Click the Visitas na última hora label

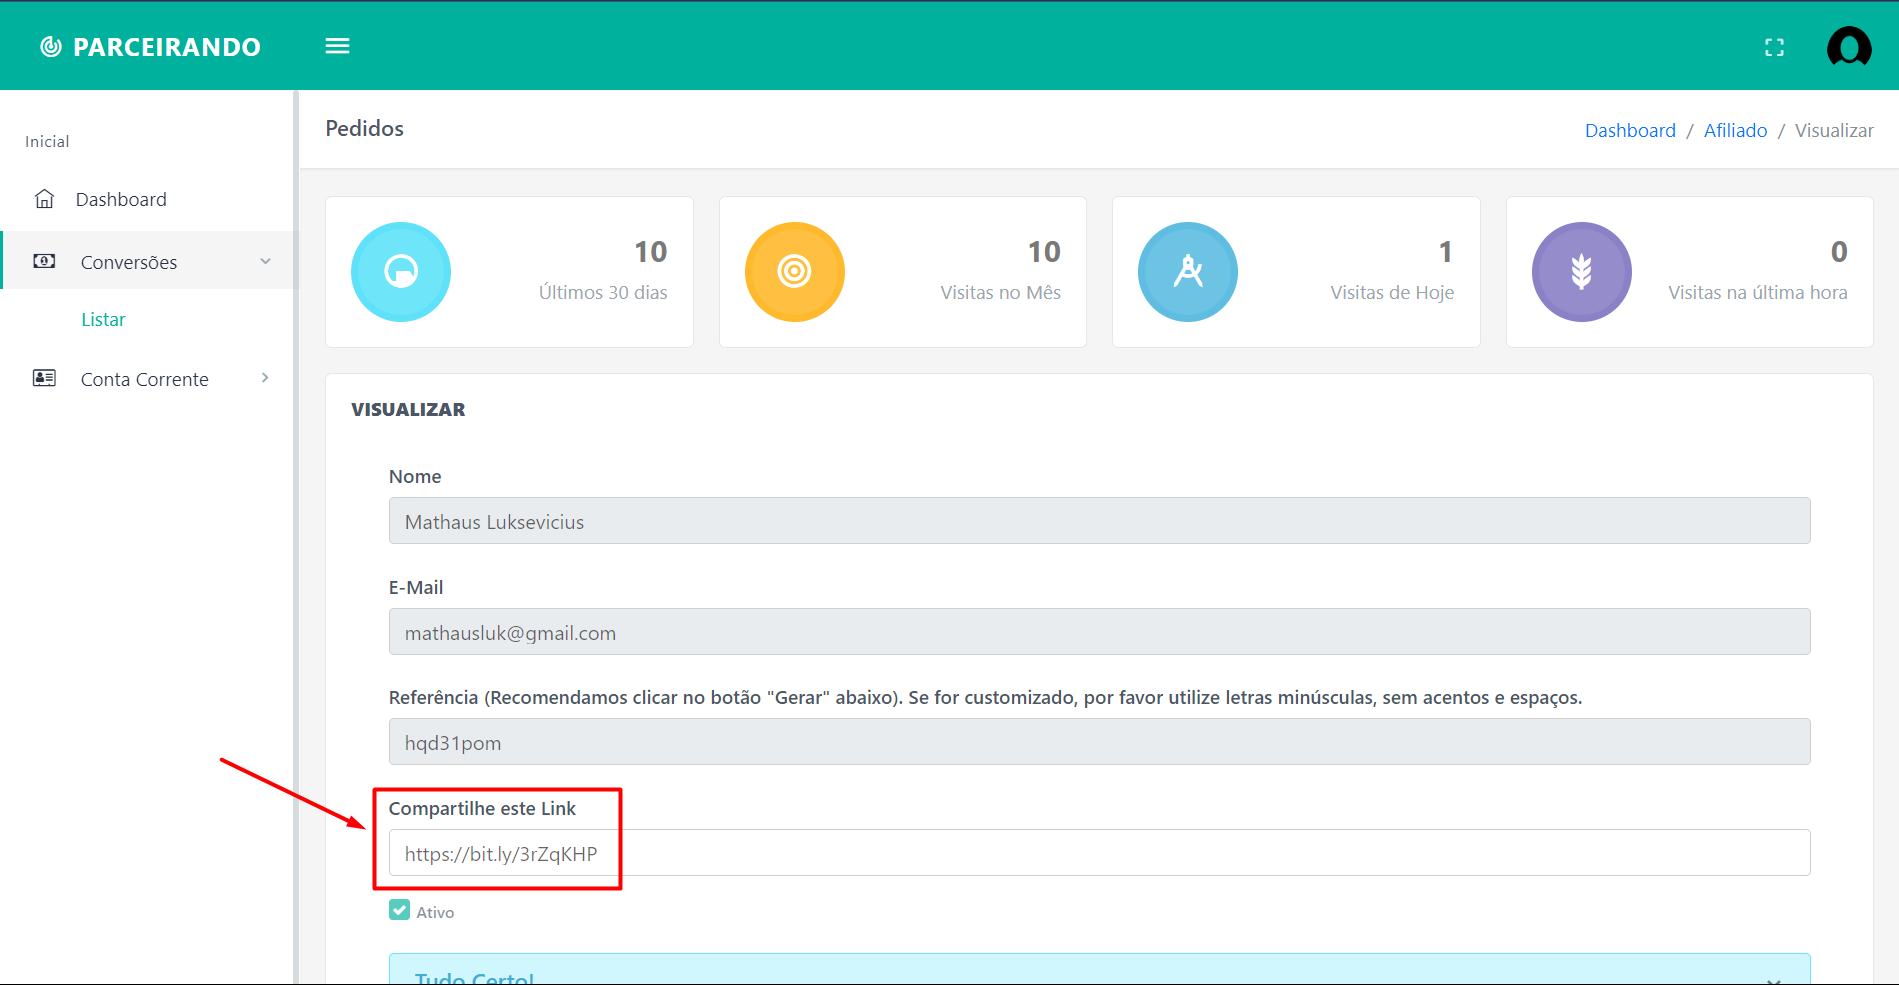click(x=1757, y=292)
